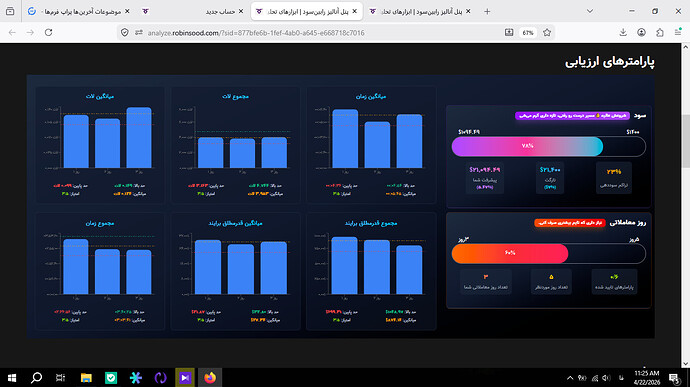This screenshot has height=387, width=690.
Task: Open the Firefox downloads panel
Action: pyautogui.click(x=623, y=33)
